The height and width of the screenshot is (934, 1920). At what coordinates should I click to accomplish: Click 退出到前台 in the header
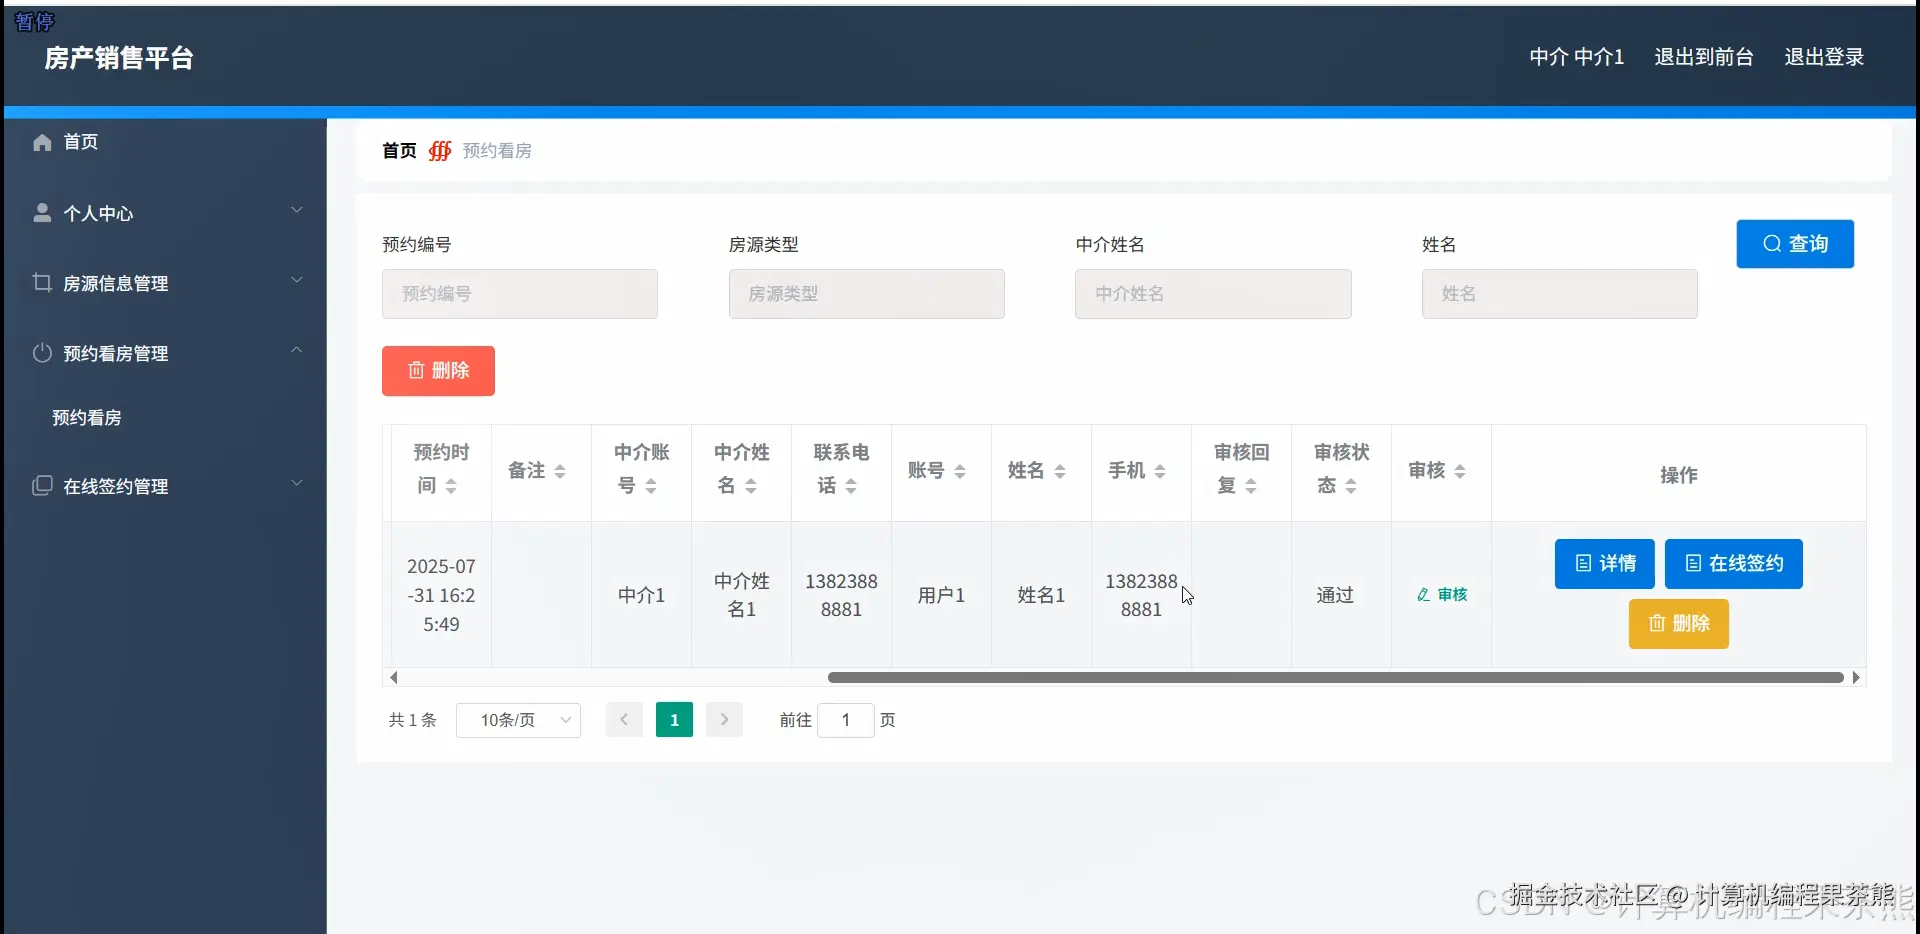tap(1704, 57)
